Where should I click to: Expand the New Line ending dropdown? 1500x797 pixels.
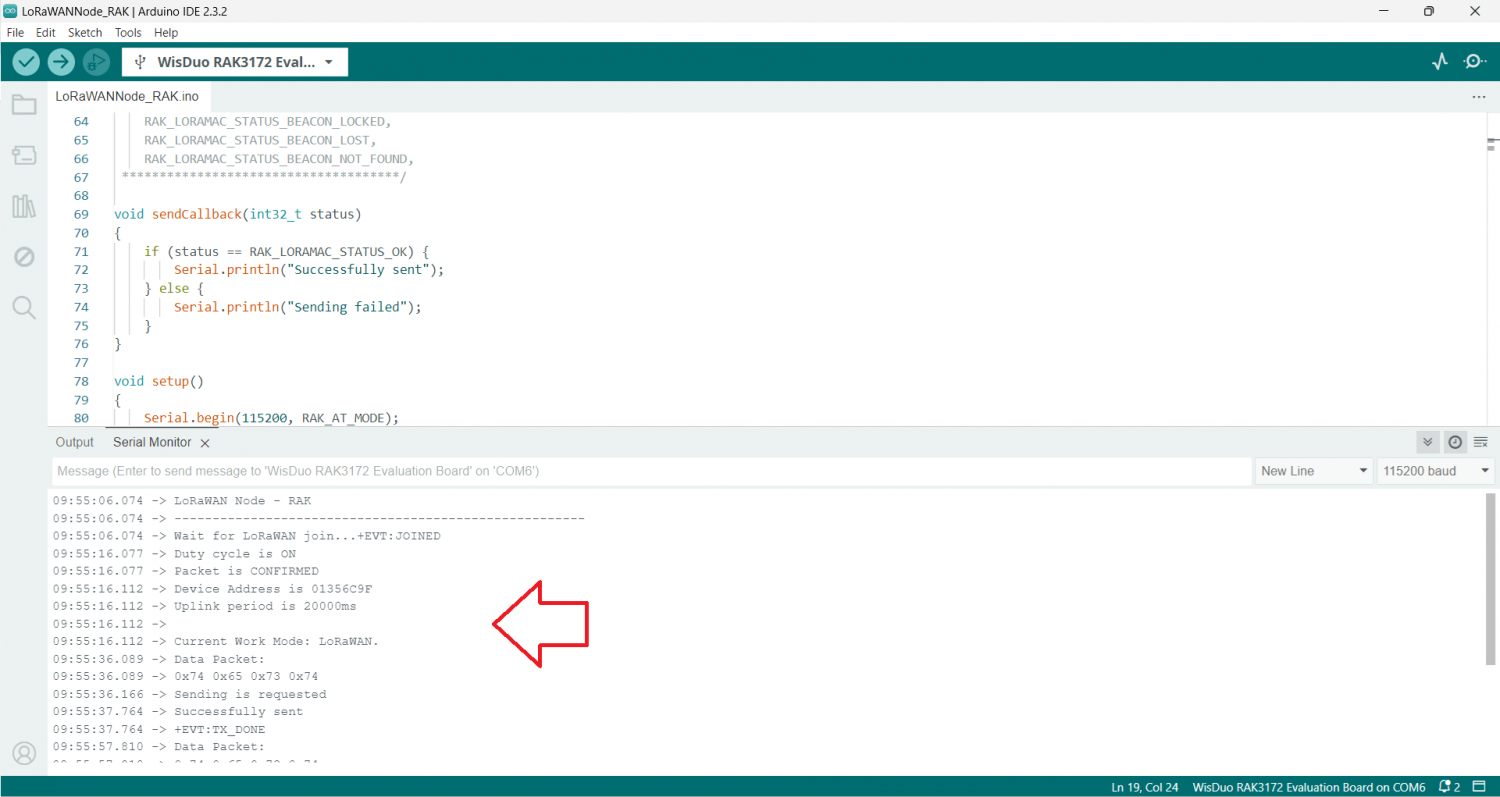pos(1314,471)
